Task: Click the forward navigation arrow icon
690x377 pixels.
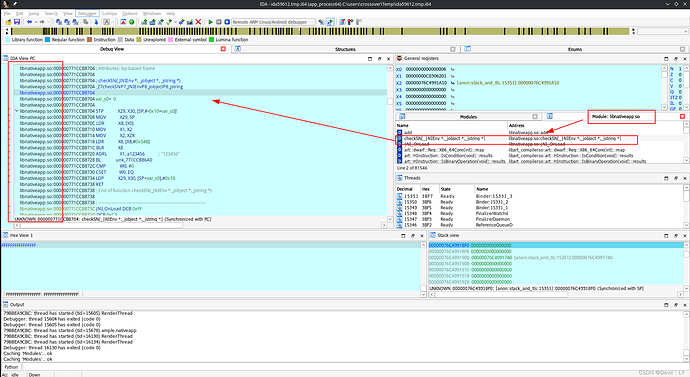Action: (x=42, y=22)
